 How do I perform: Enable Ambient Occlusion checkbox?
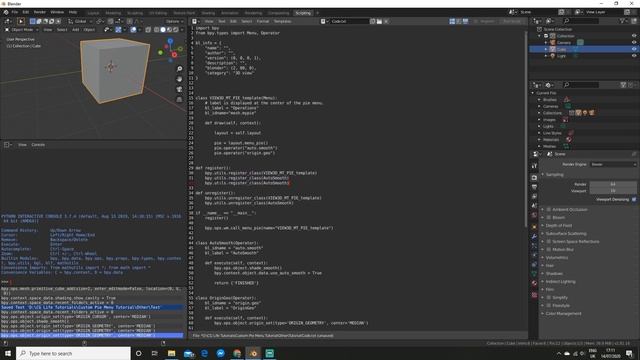549,209
